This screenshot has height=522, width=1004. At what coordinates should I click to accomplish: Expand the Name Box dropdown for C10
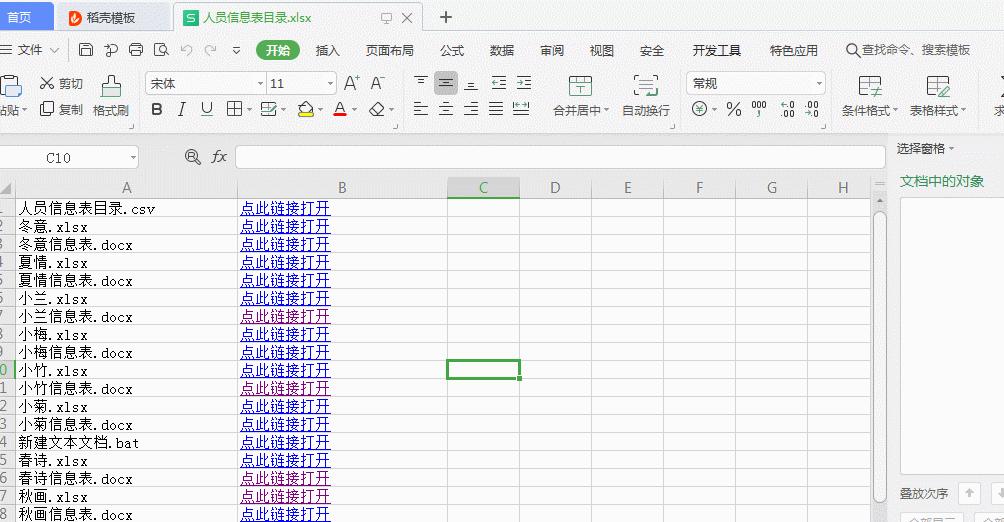tap(133, 158)
